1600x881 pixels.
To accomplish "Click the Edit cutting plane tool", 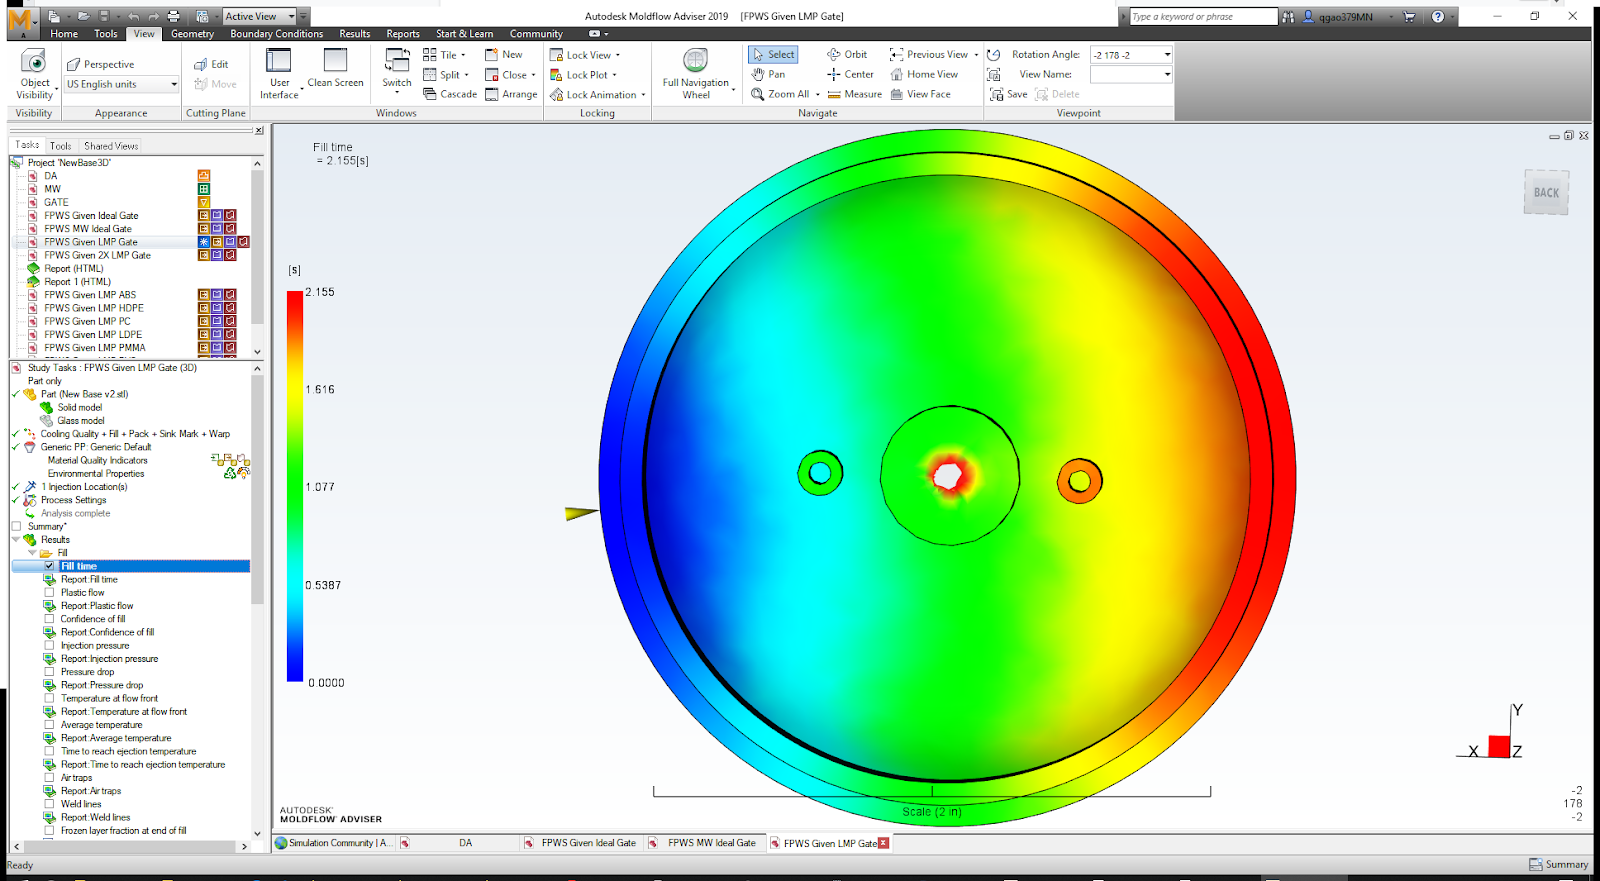I will click(211, 64).
